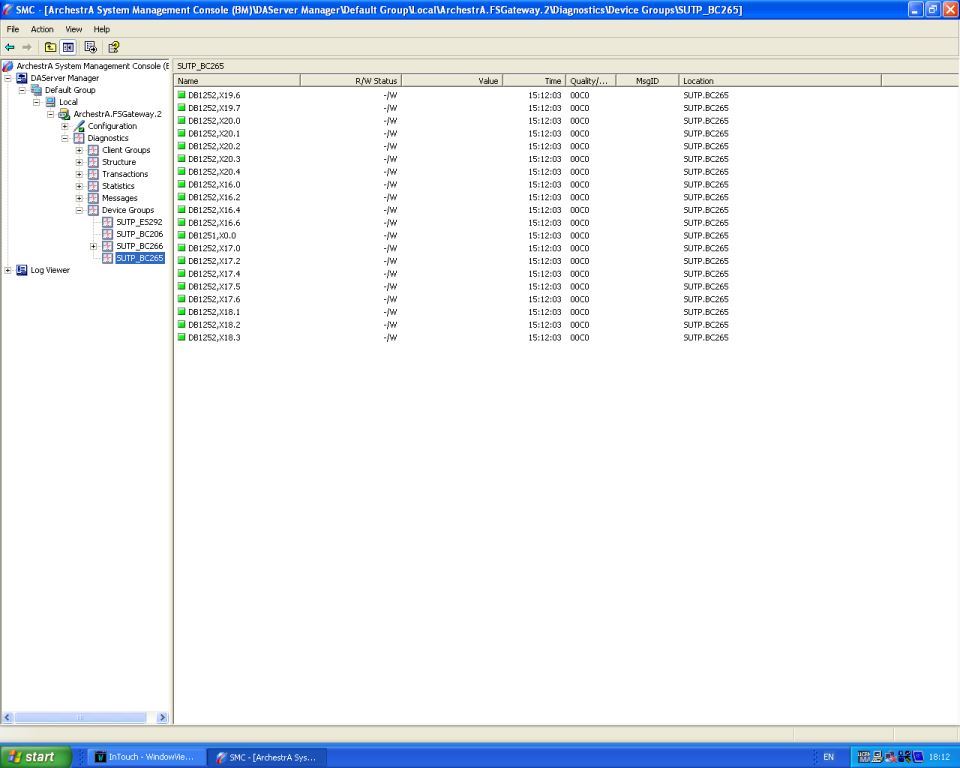Open the Action menu

click(42, 29)
